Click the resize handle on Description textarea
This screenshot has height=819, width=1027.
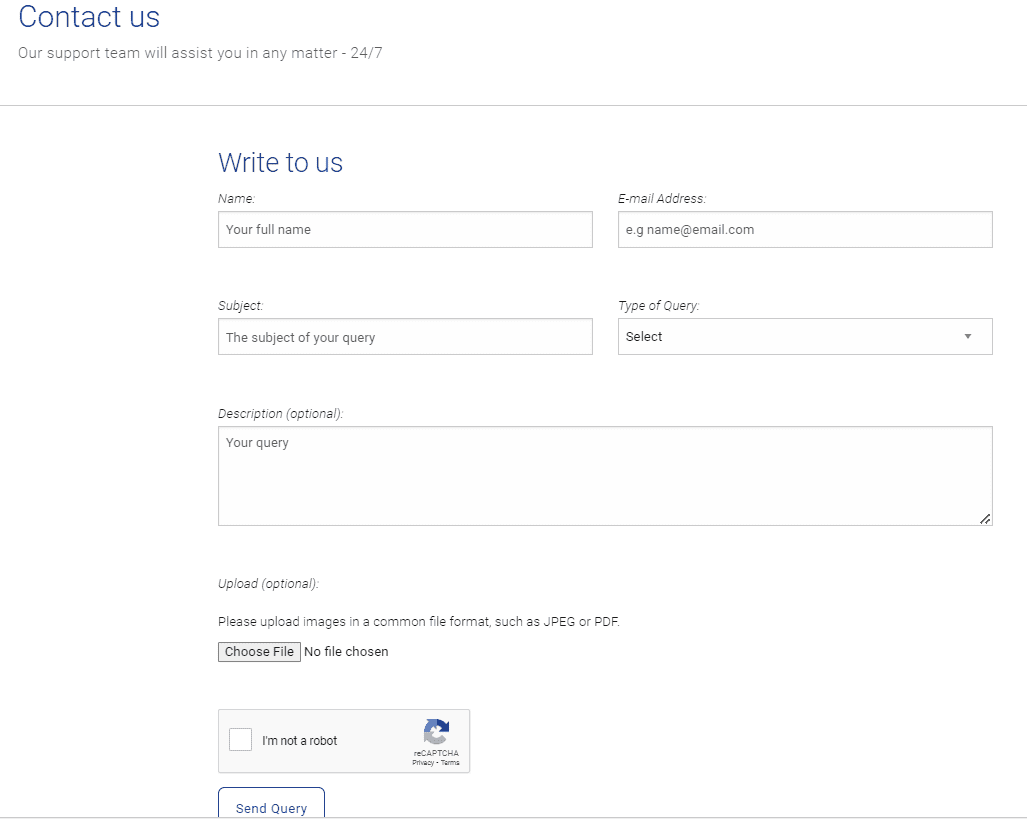point(986,520)
